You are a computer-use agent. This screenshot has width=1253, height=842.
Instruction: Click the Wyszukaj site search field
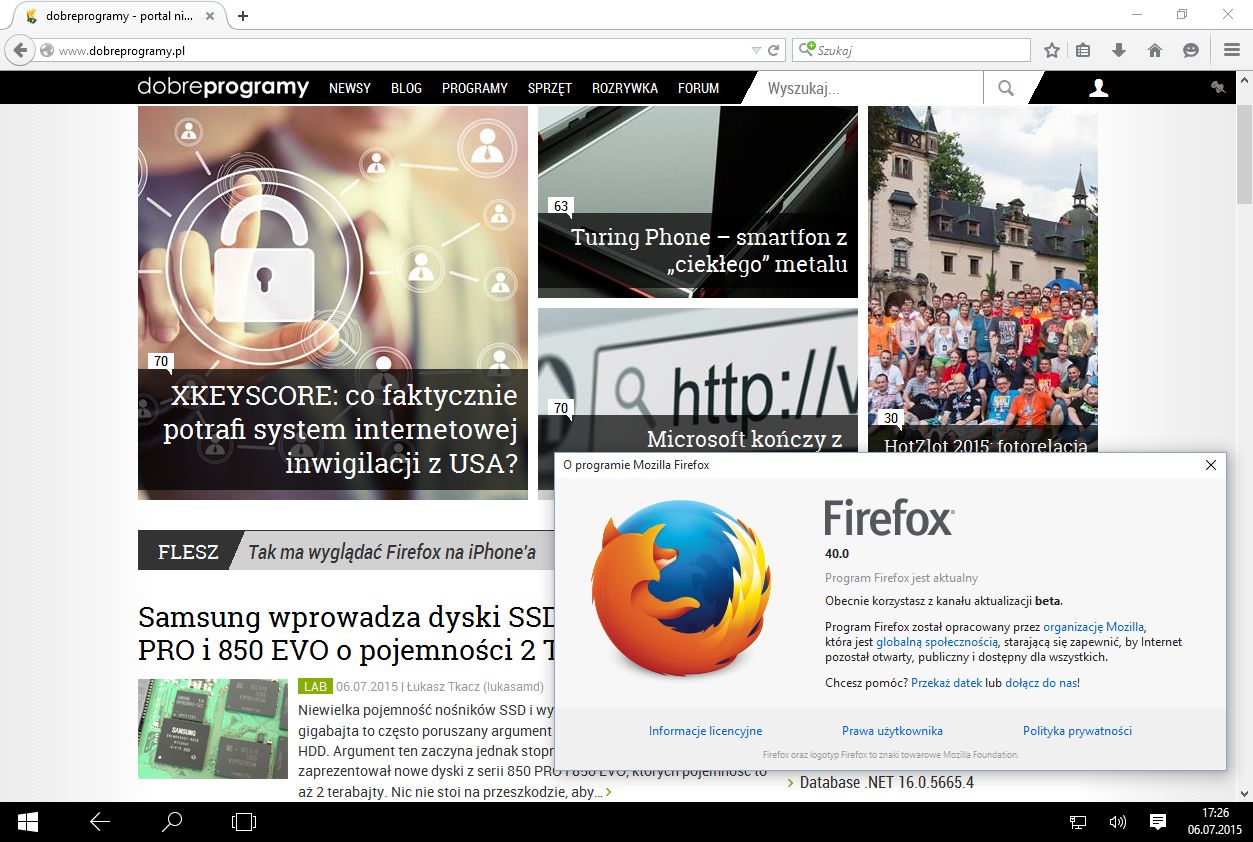[870, 88]
